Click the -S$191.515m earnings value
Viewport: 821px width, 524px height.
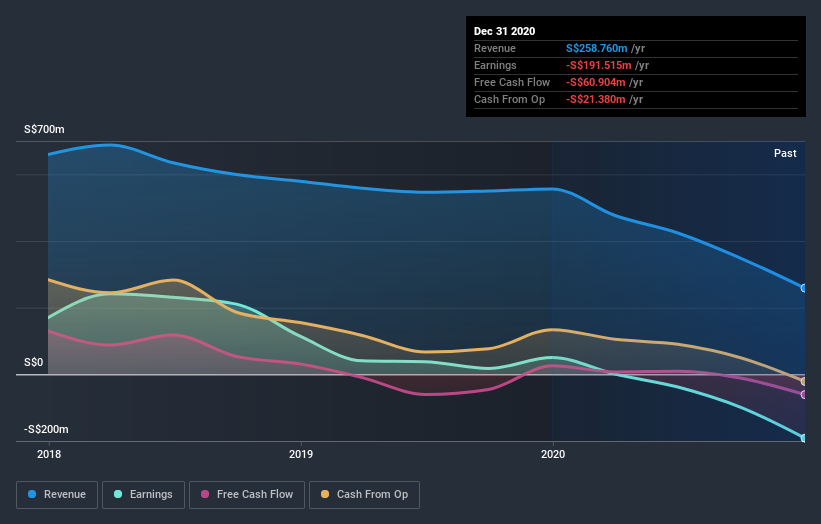click(598, 65)
